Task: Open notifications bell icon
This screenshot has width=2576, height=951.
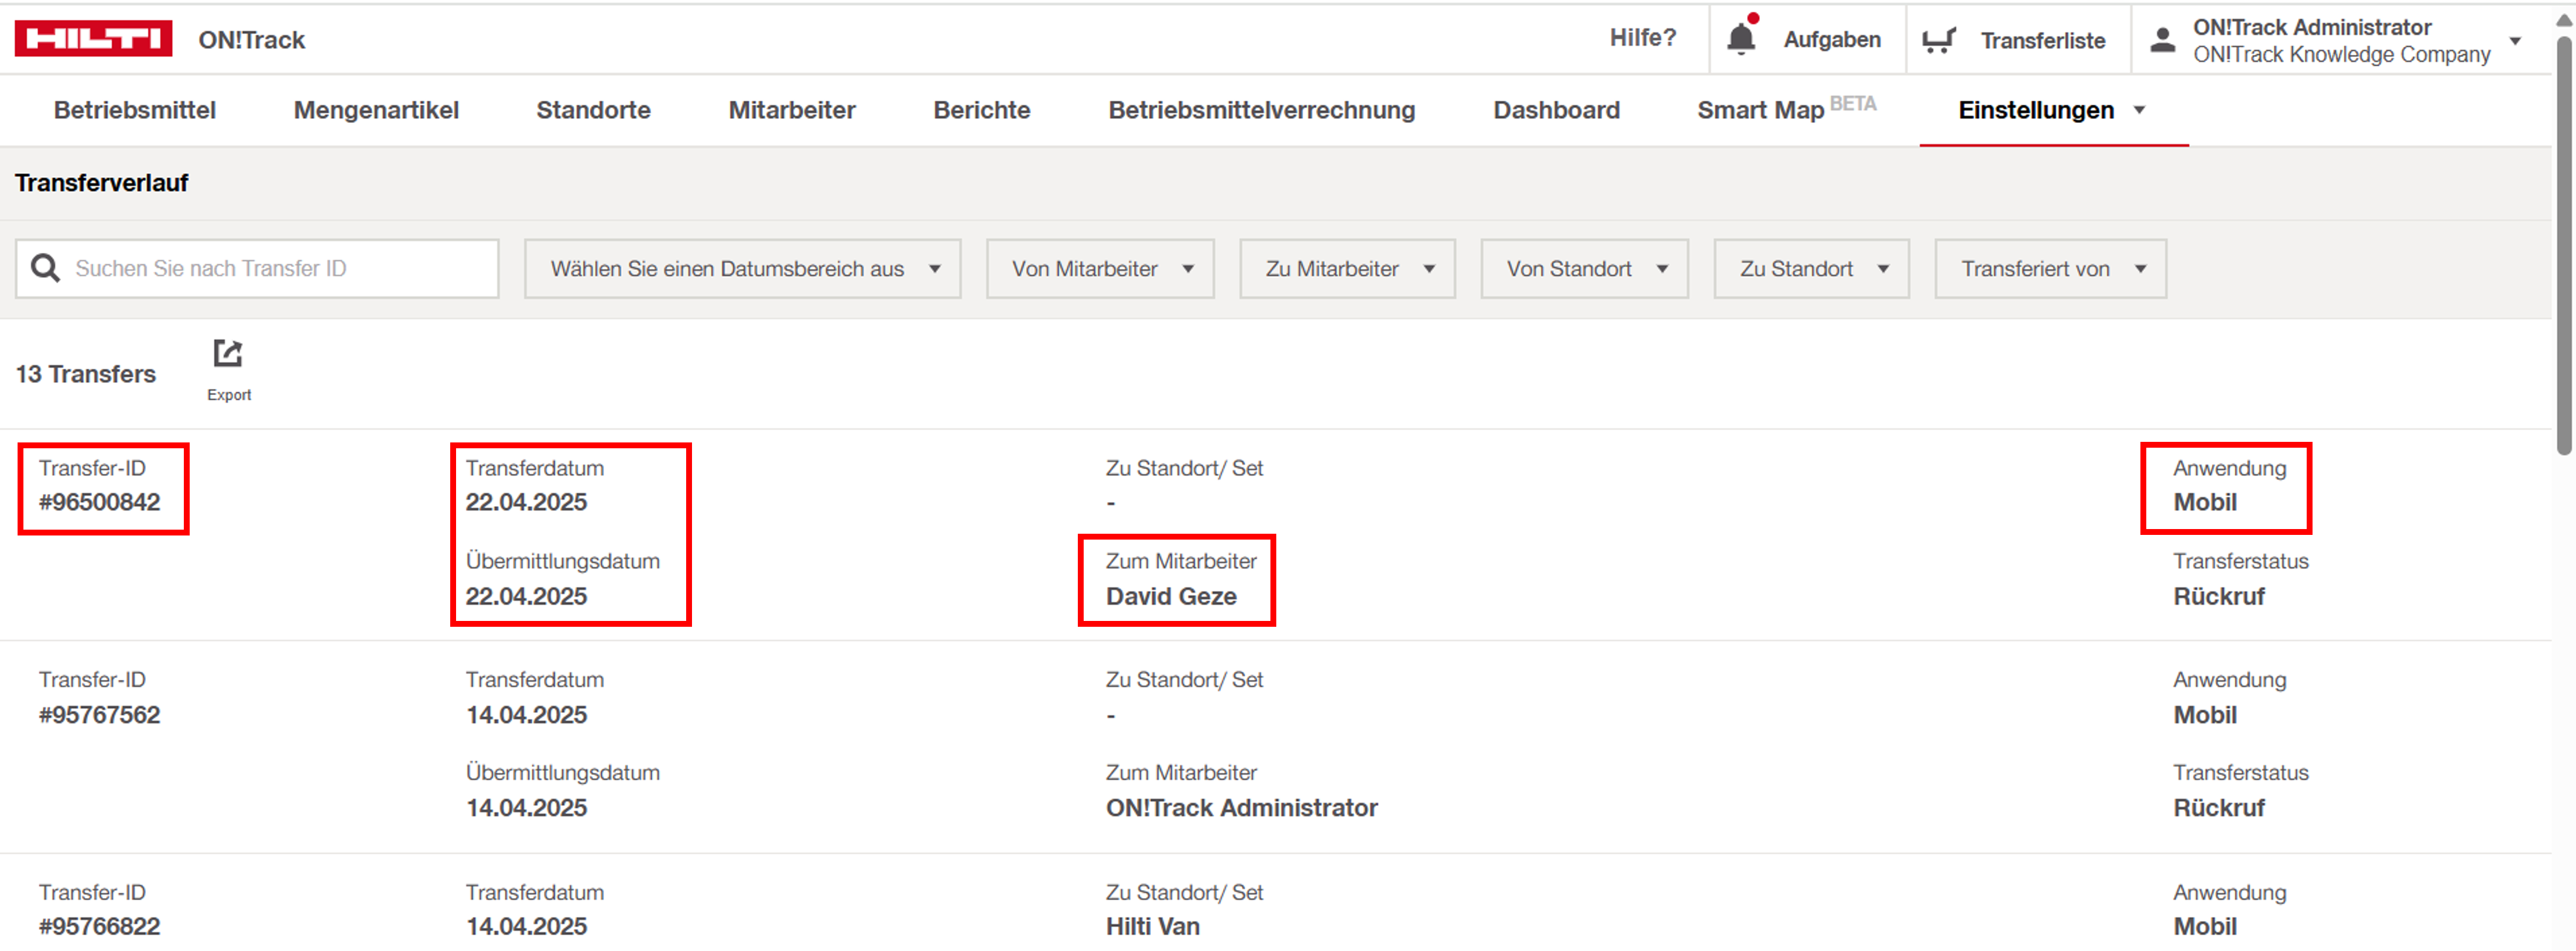Action: [1741, 39]
